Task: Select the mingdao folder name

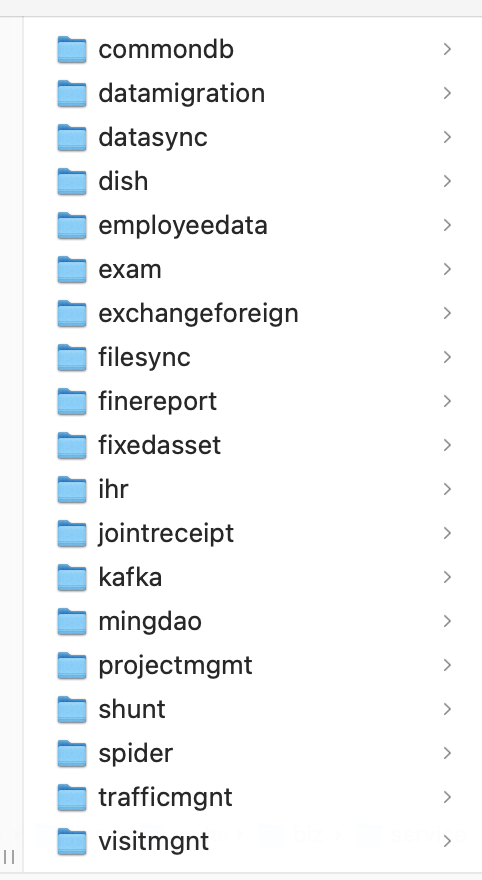Action: coord(150,621)
